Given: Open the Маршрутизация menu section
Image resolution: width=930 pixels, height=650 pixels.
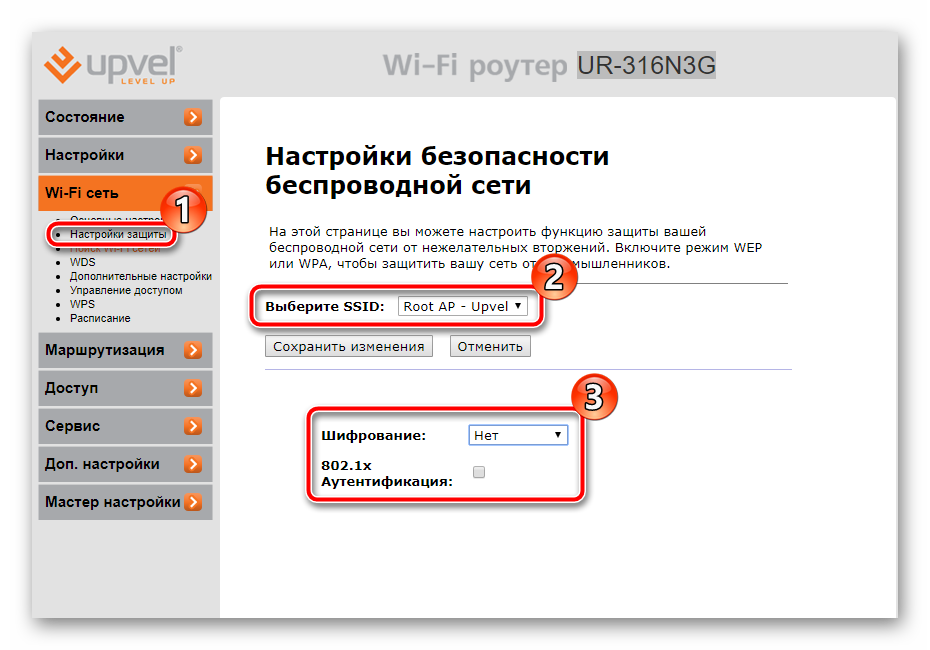Looking at the screenshot, I should click(x=125, y=351).
